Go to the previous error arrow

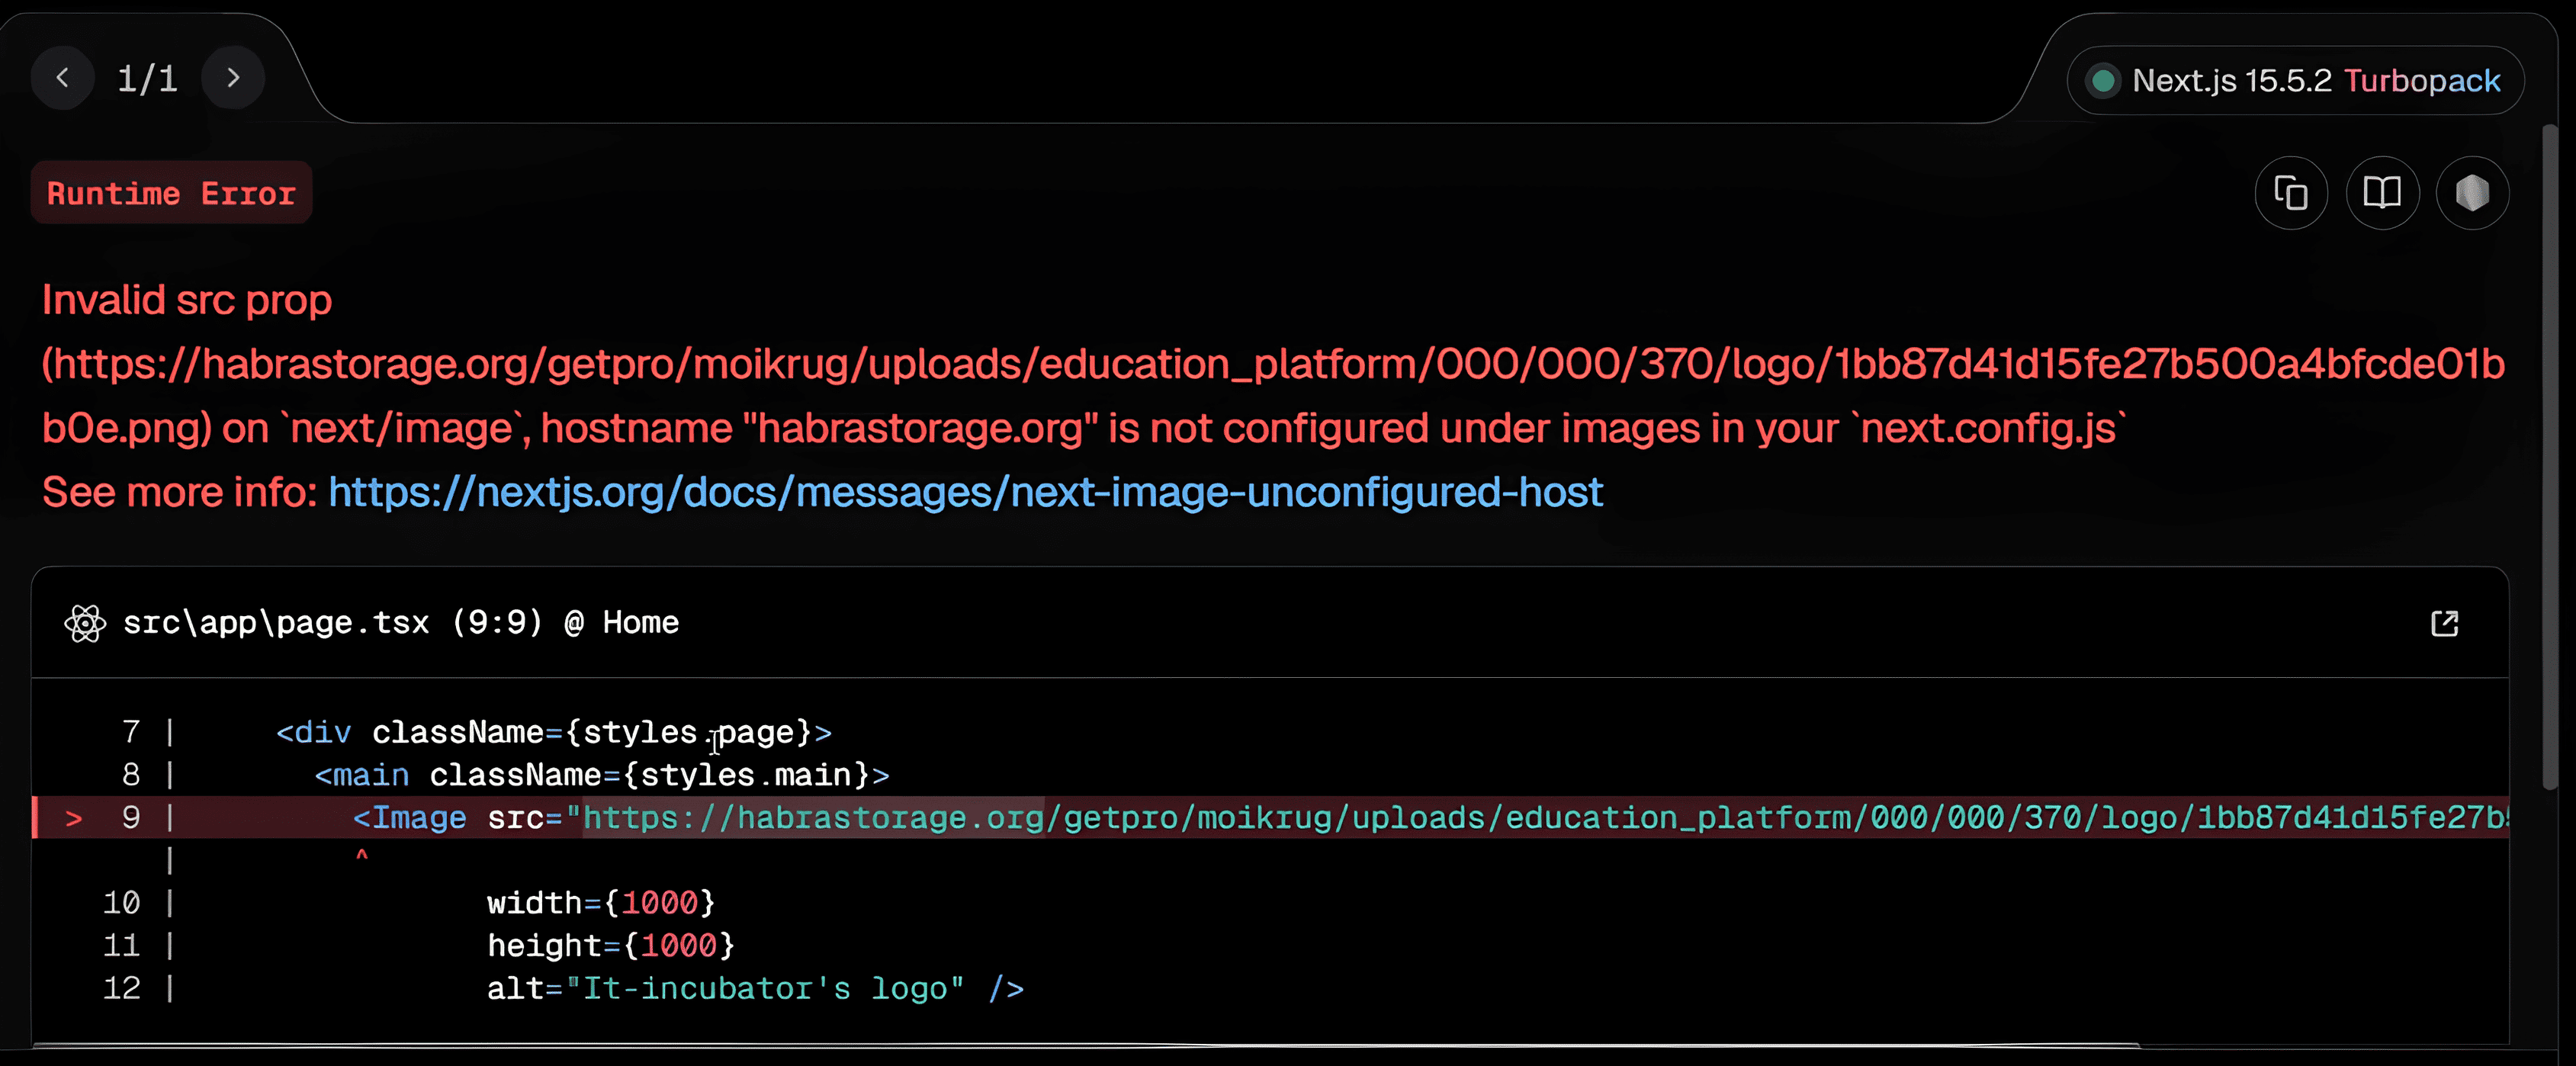63,78
